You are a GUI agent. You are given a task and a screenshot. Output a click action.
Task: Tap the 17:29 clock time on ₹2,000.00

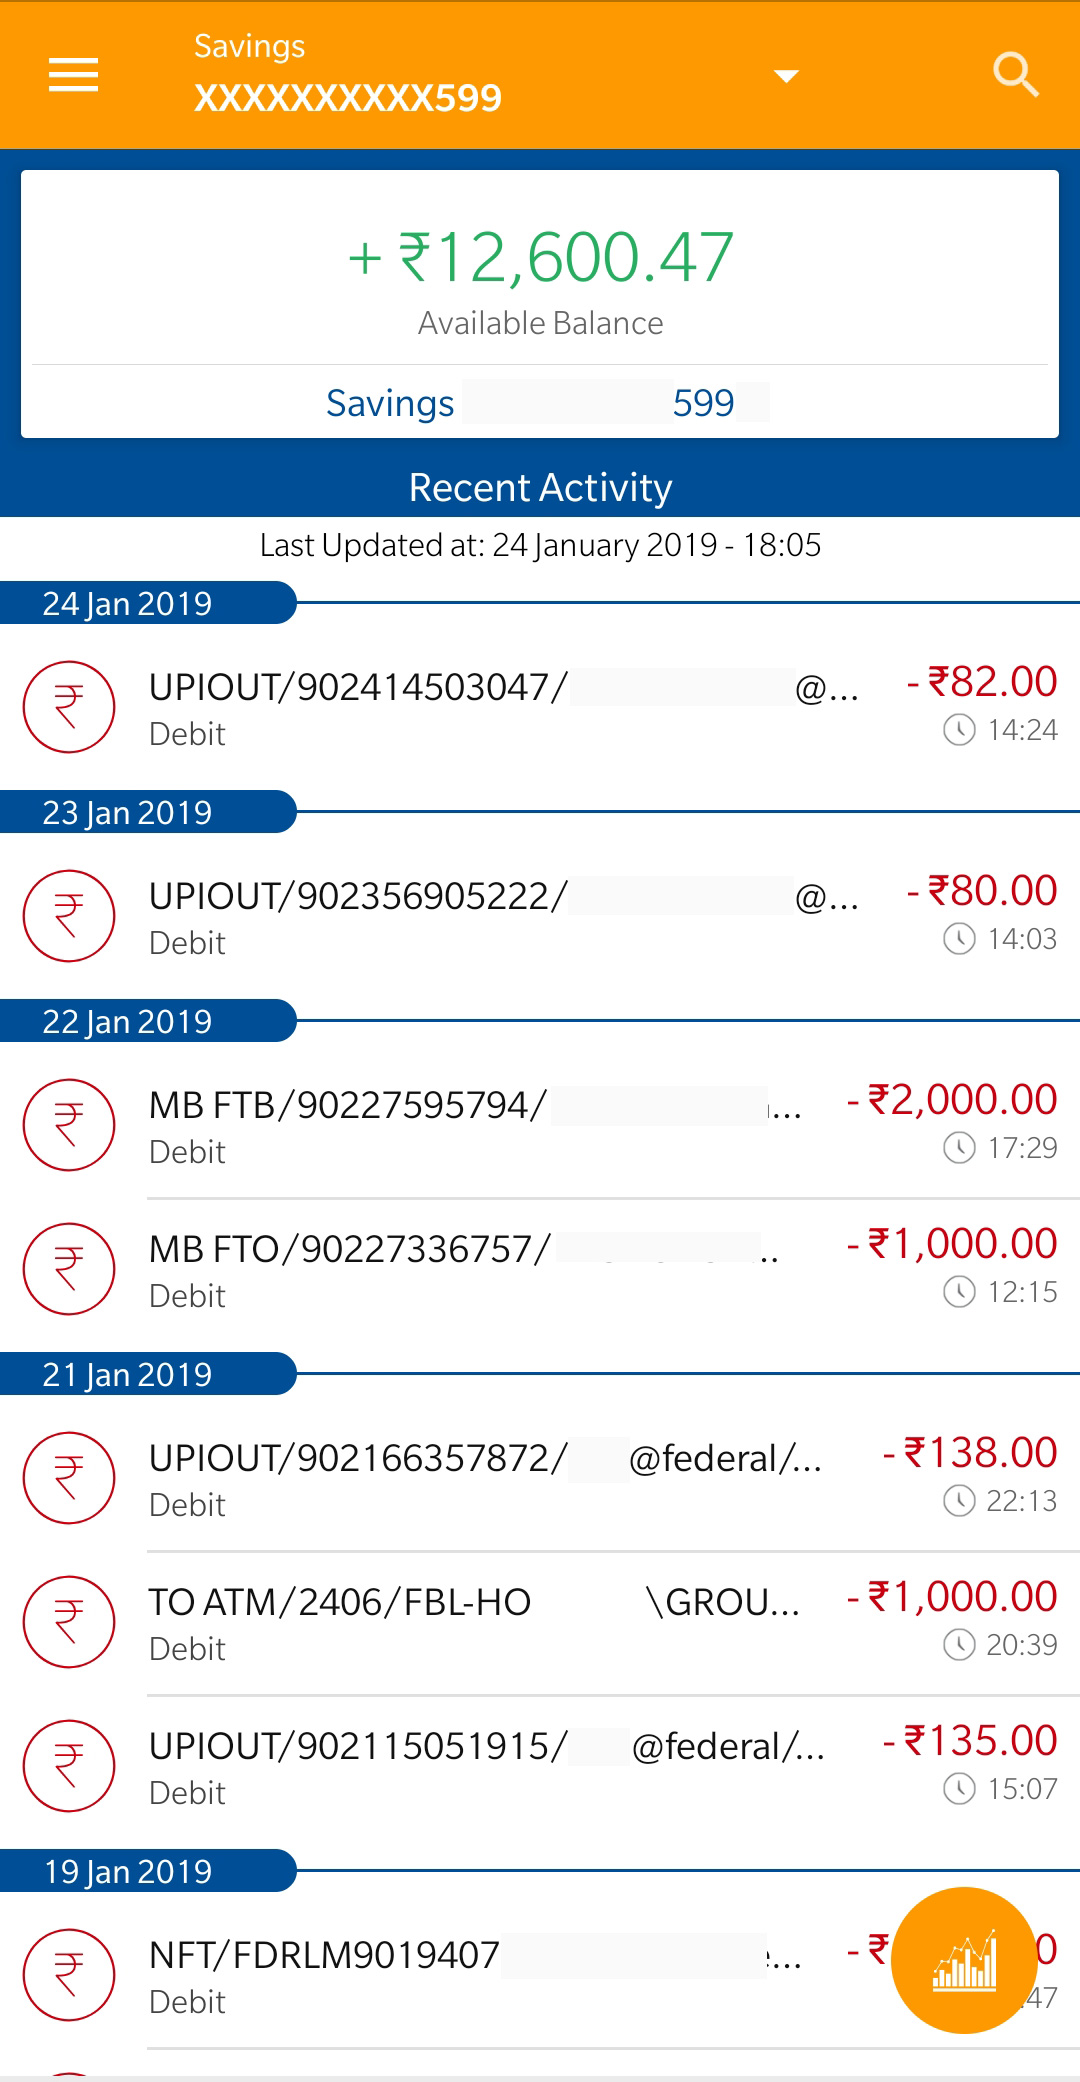click(x=1001, y=1148)
